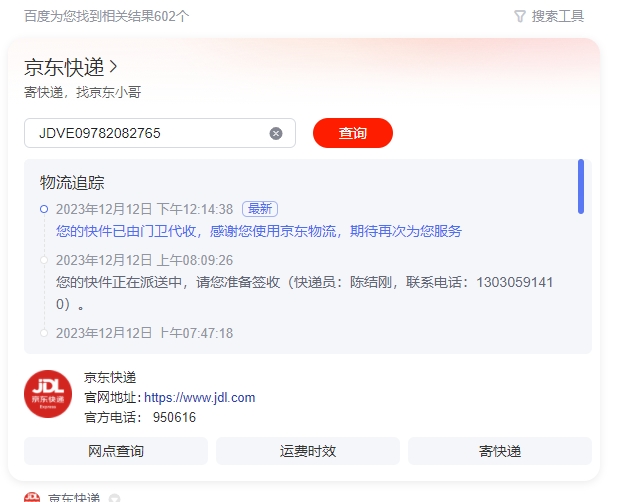Click the red 查询 button
Viewport: 618px width, 502px height.
(353, 133)
